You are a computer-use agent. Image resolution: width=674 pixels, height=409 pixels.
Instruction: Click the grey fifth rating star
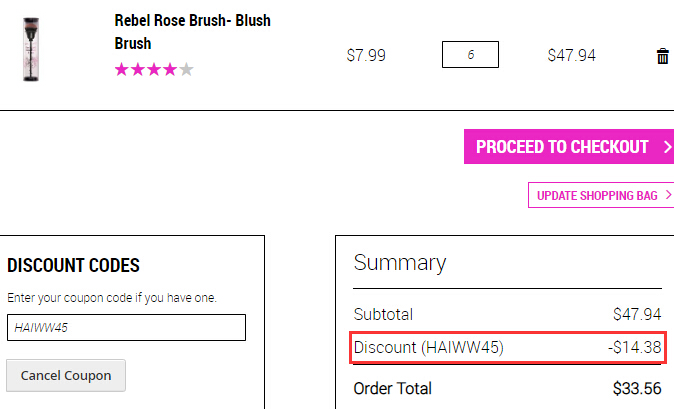click(186, 69)
